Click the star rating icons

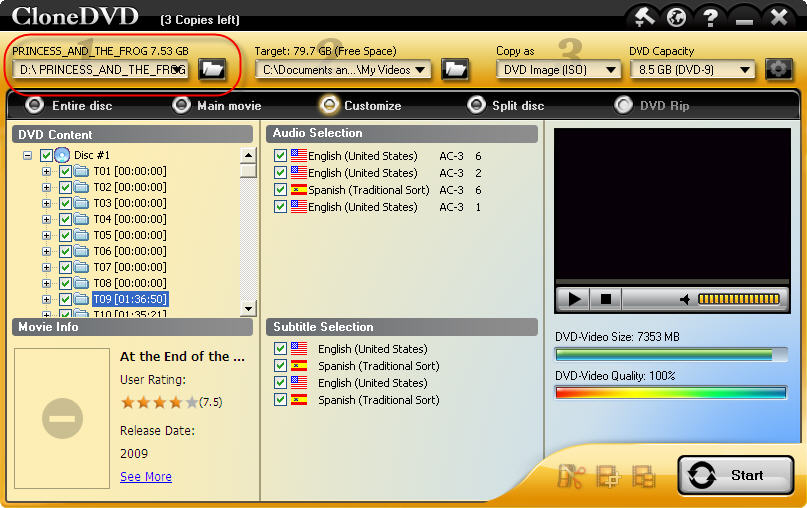(159, 402)
